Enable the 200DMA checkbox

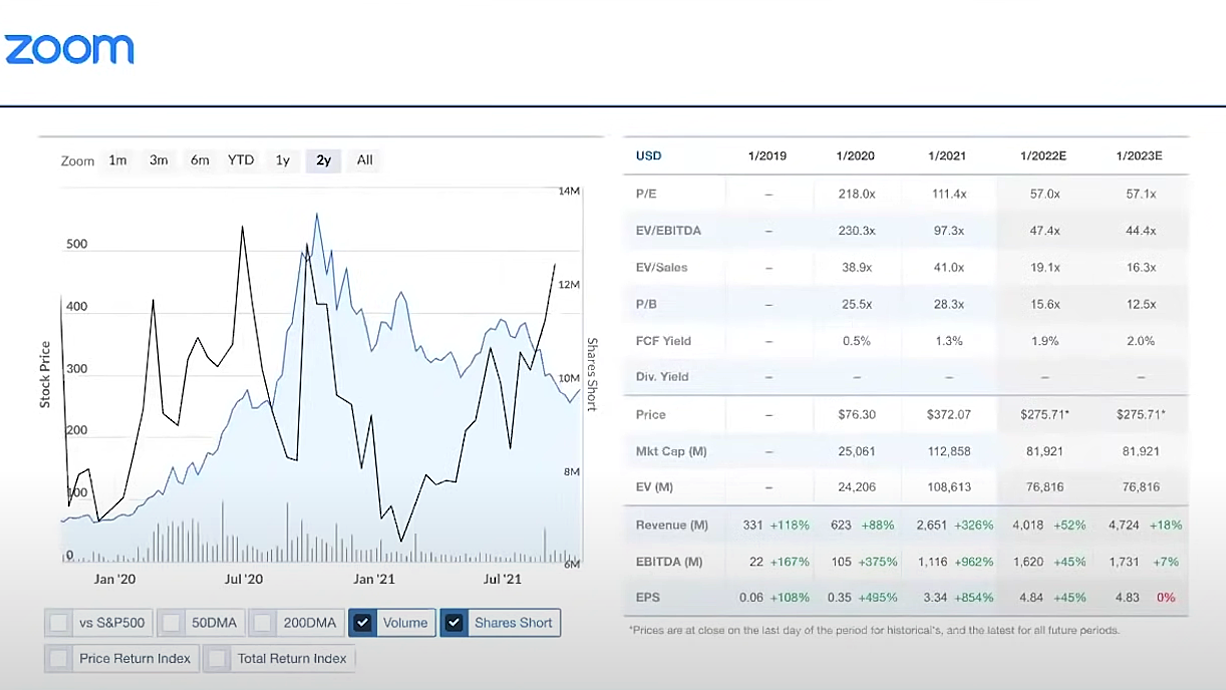click(263, 623)
